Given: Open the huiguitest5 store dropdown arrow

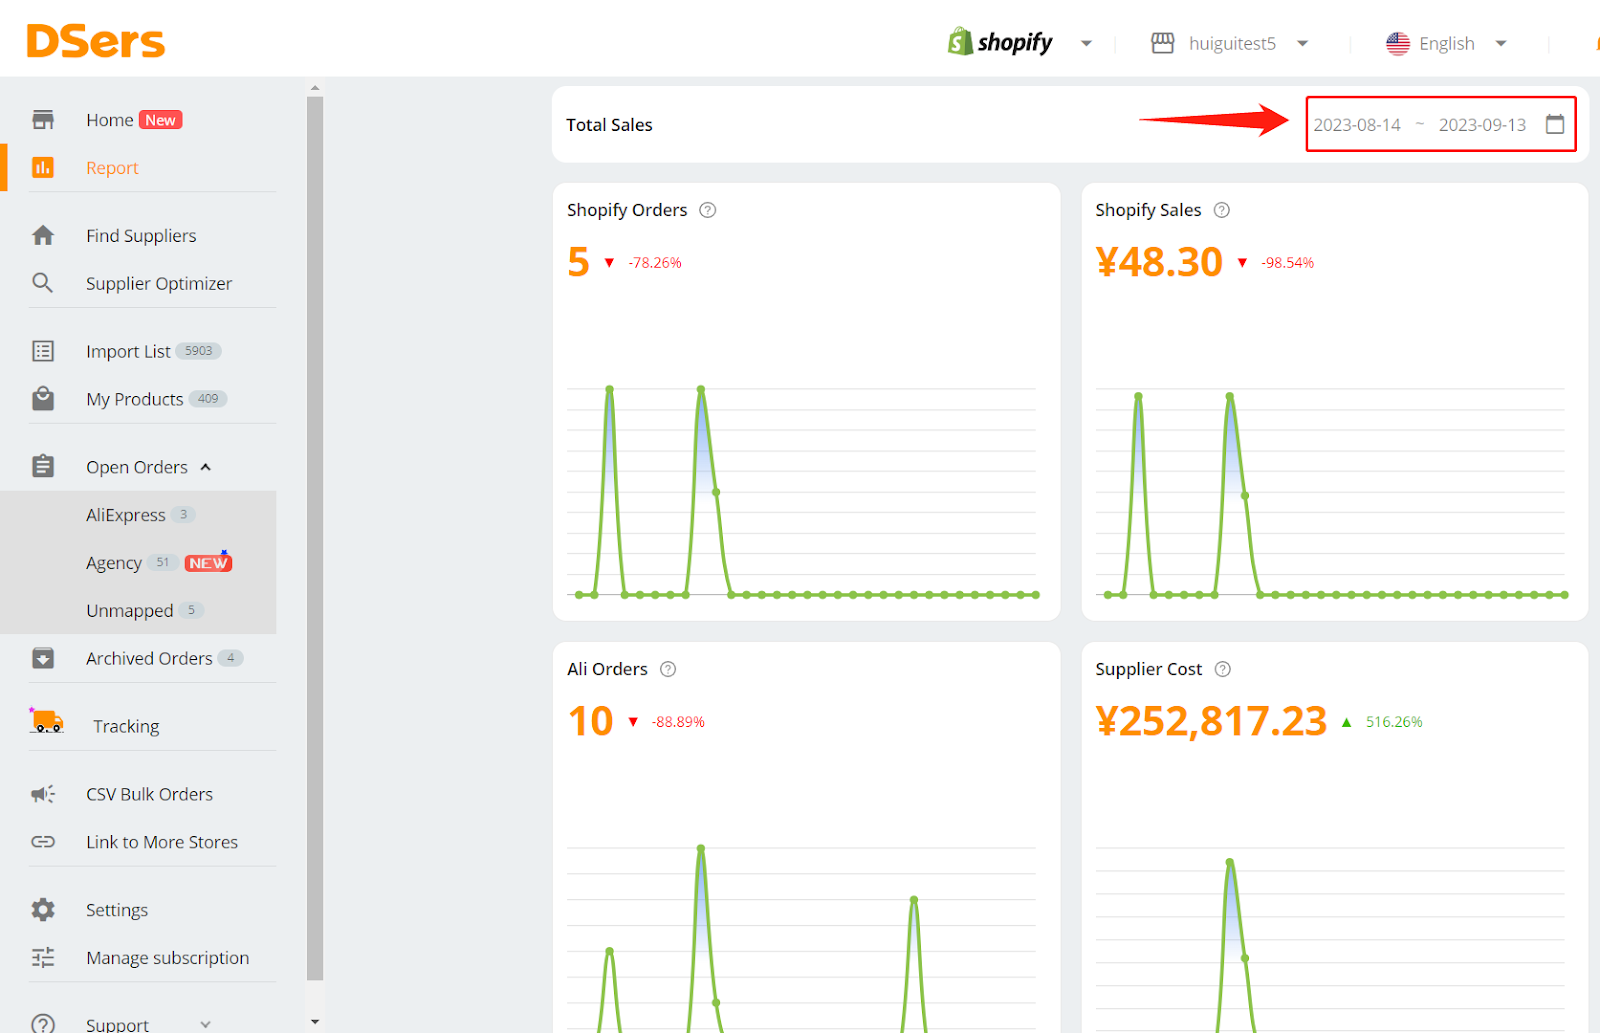Looking at the screenshot, I should click(1302, 44).
